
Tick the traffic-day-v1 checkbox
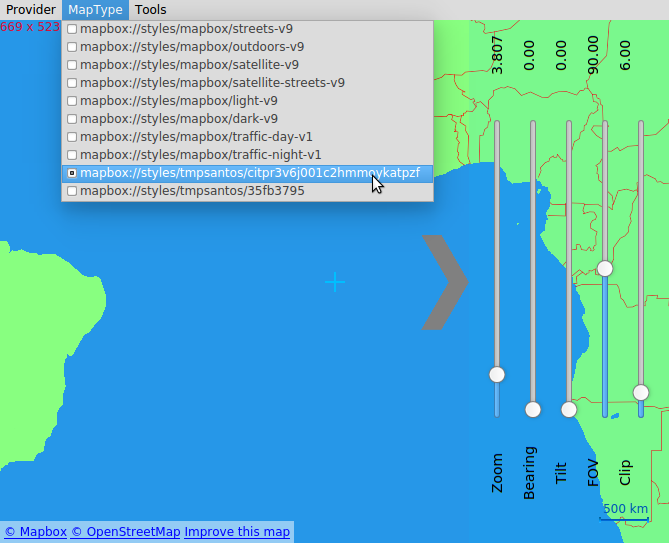tap(72, 137)
